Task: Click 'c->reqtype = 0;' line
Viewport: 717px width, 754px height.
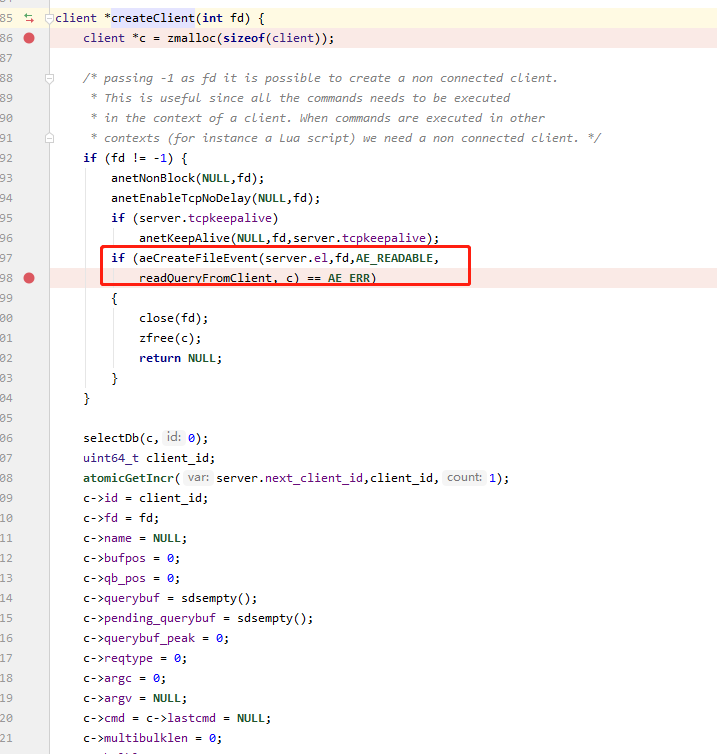Action: (x=135, y=659)
